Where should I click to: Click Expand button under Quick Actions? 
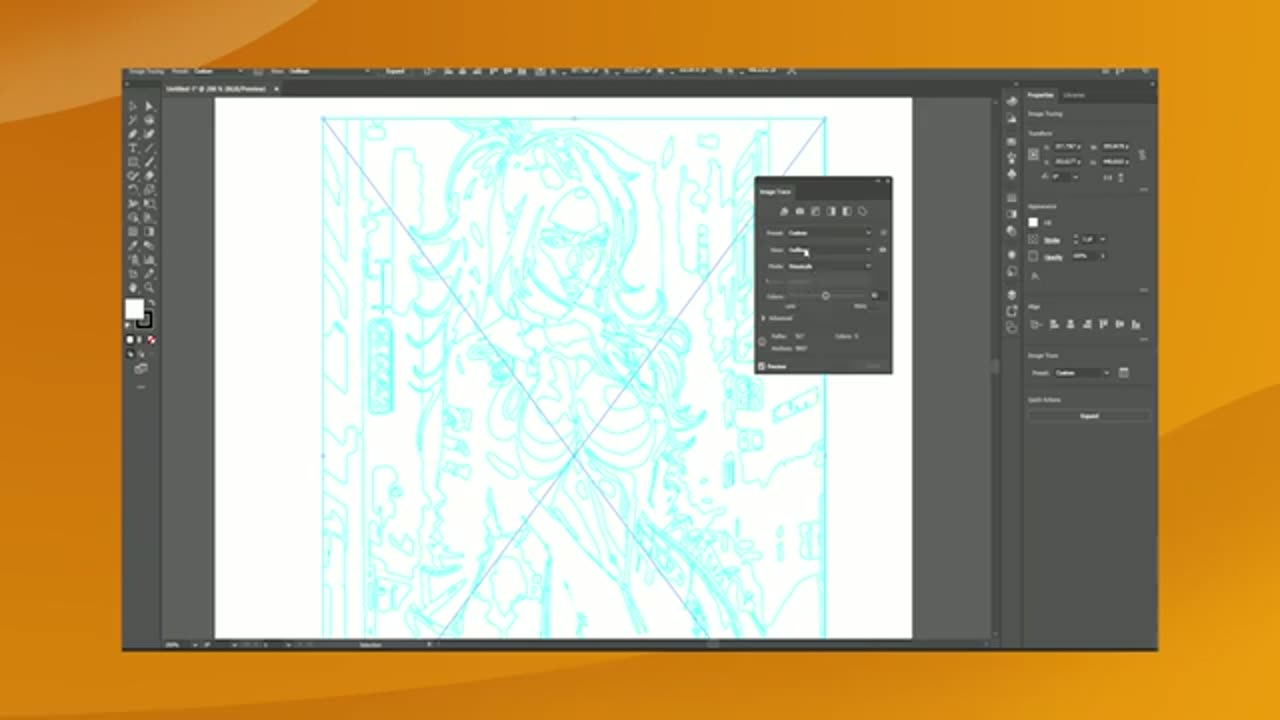1089,415
